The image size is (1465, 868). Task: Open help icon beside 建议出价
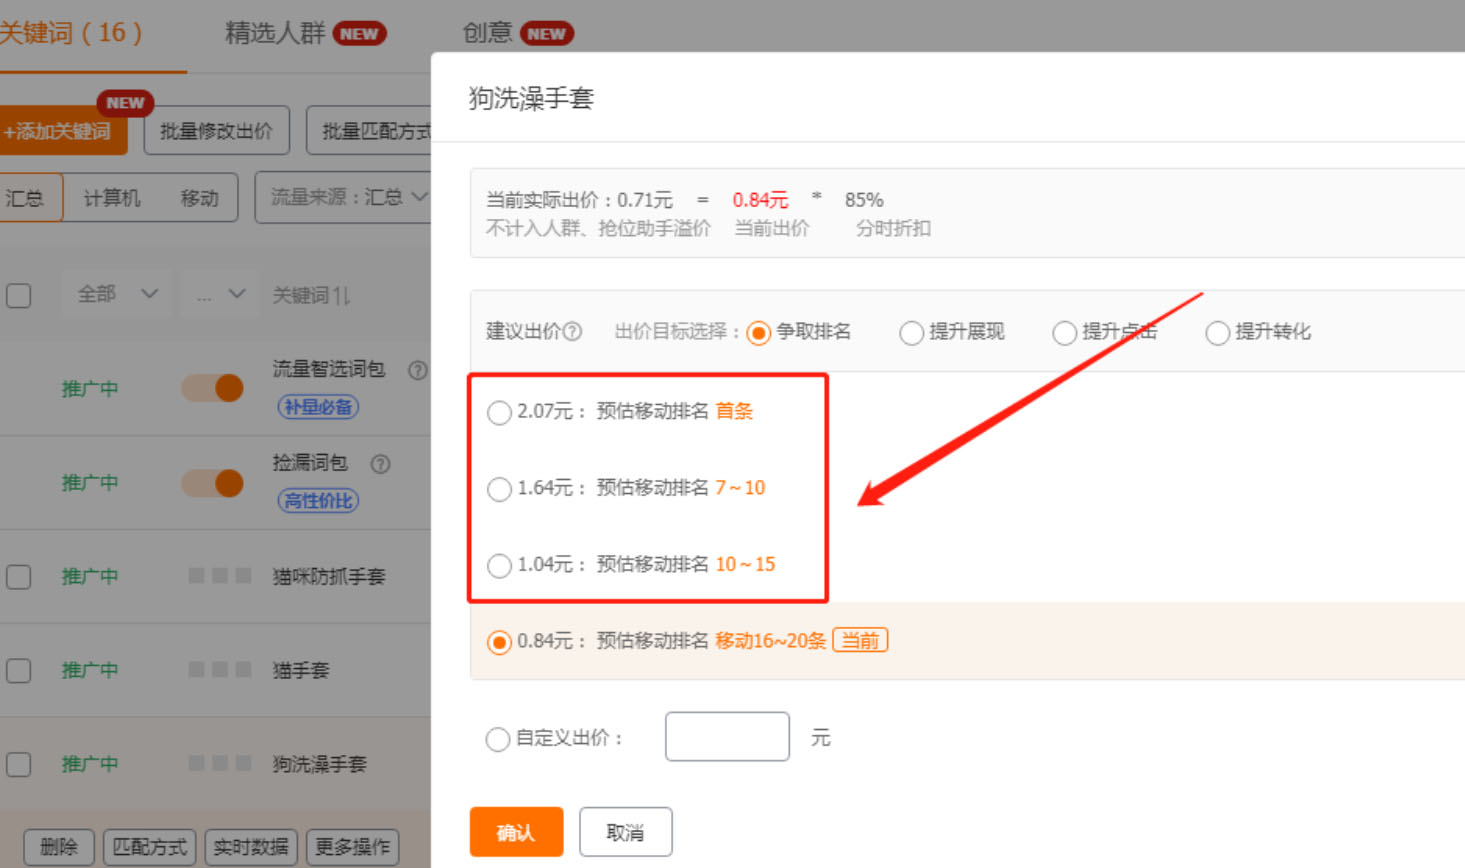tap(572, 332)
